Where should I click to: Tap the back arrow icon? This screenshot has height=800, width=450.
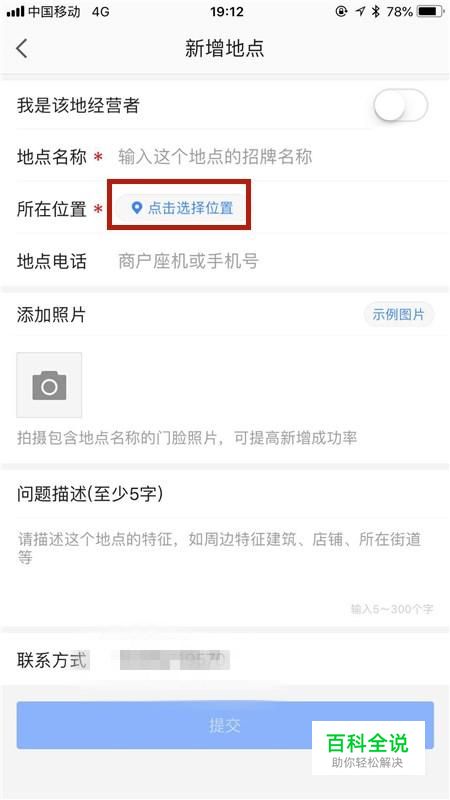point(21,48)
